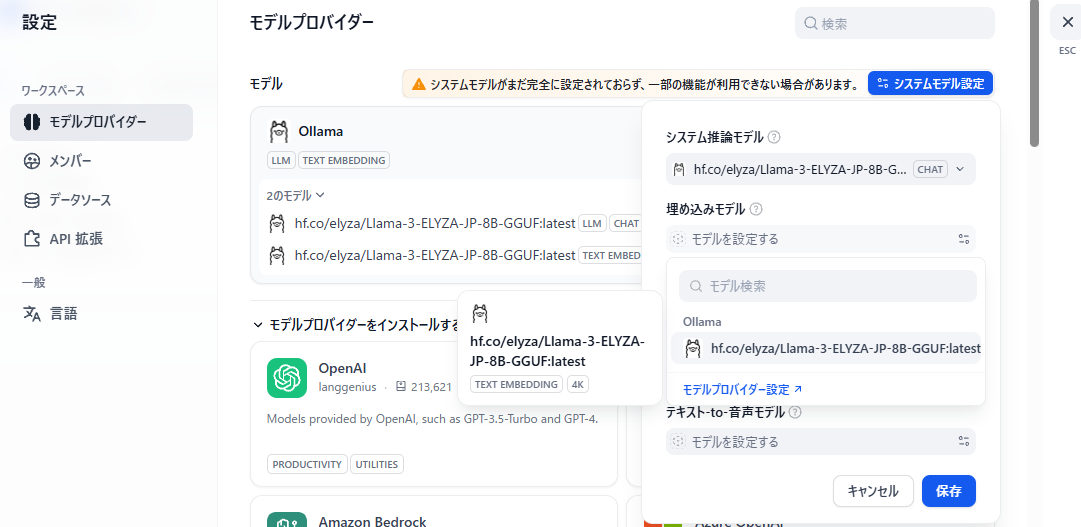Click the CHAT badge in system model dropdown
The height and width of the screenshot is (527, 1081).
[x=930, y=169]
